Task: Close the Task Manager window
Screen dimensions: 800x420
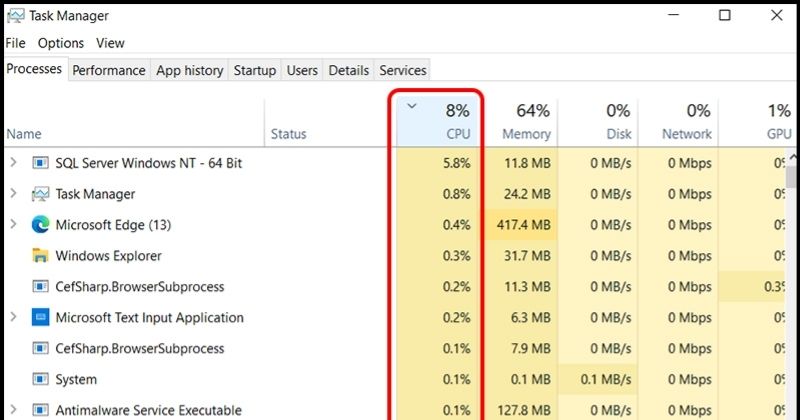Action: coord(777,15)
